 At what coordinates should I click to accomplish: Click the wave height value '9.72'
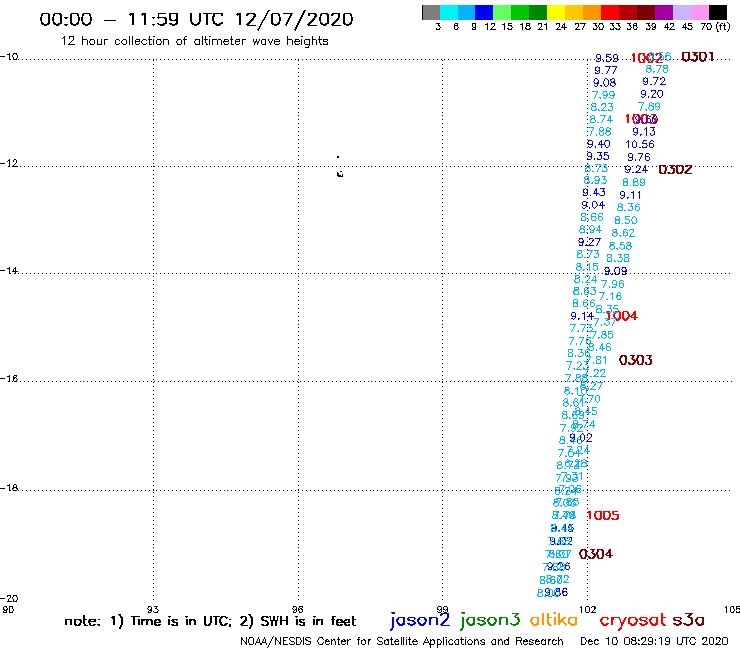tap(654, 82)
